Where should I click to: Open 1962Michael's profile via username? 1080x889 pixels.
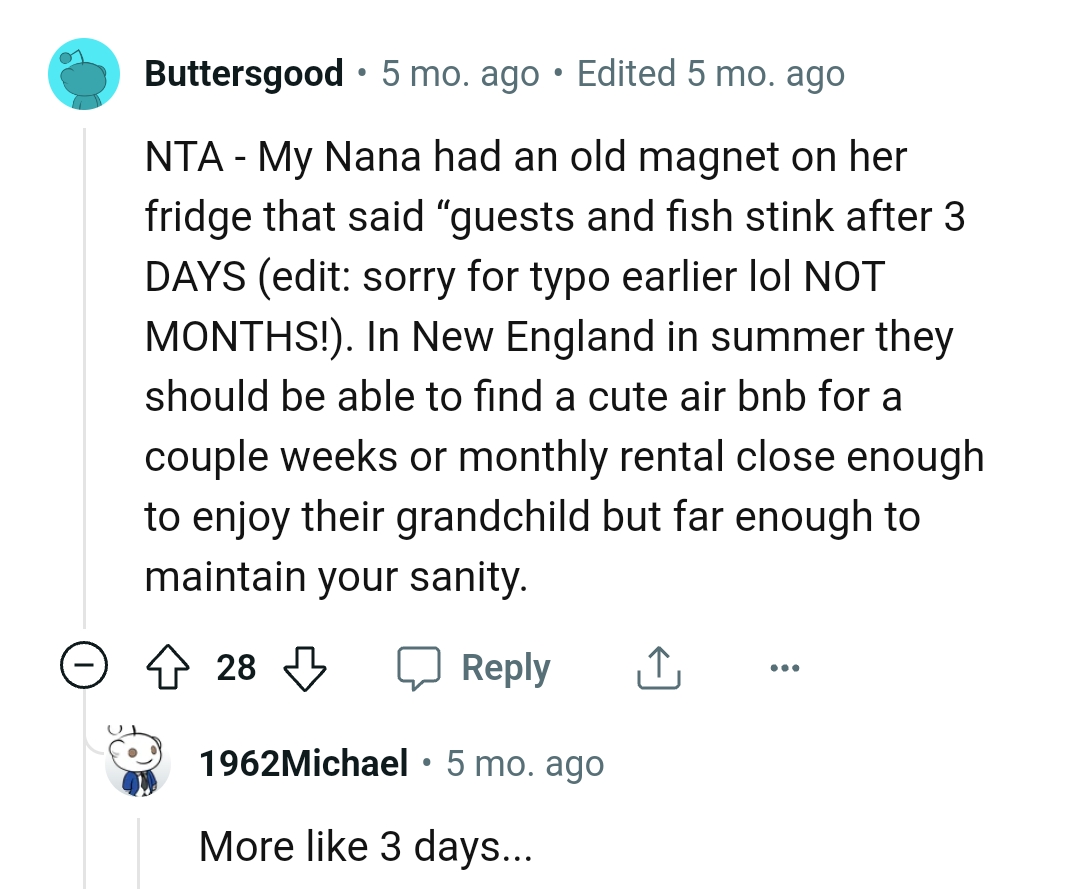[303, 763]
